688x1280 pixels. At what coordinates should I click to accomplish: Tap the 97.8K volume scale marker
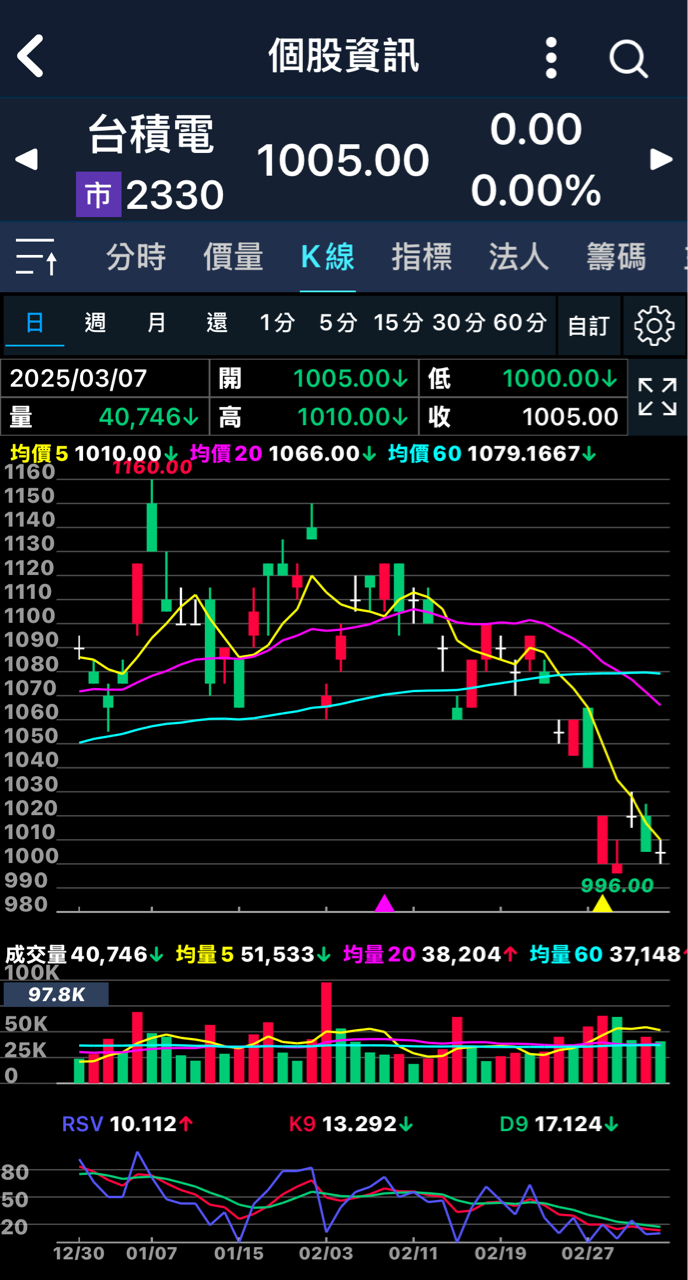[x=55, y=994]
